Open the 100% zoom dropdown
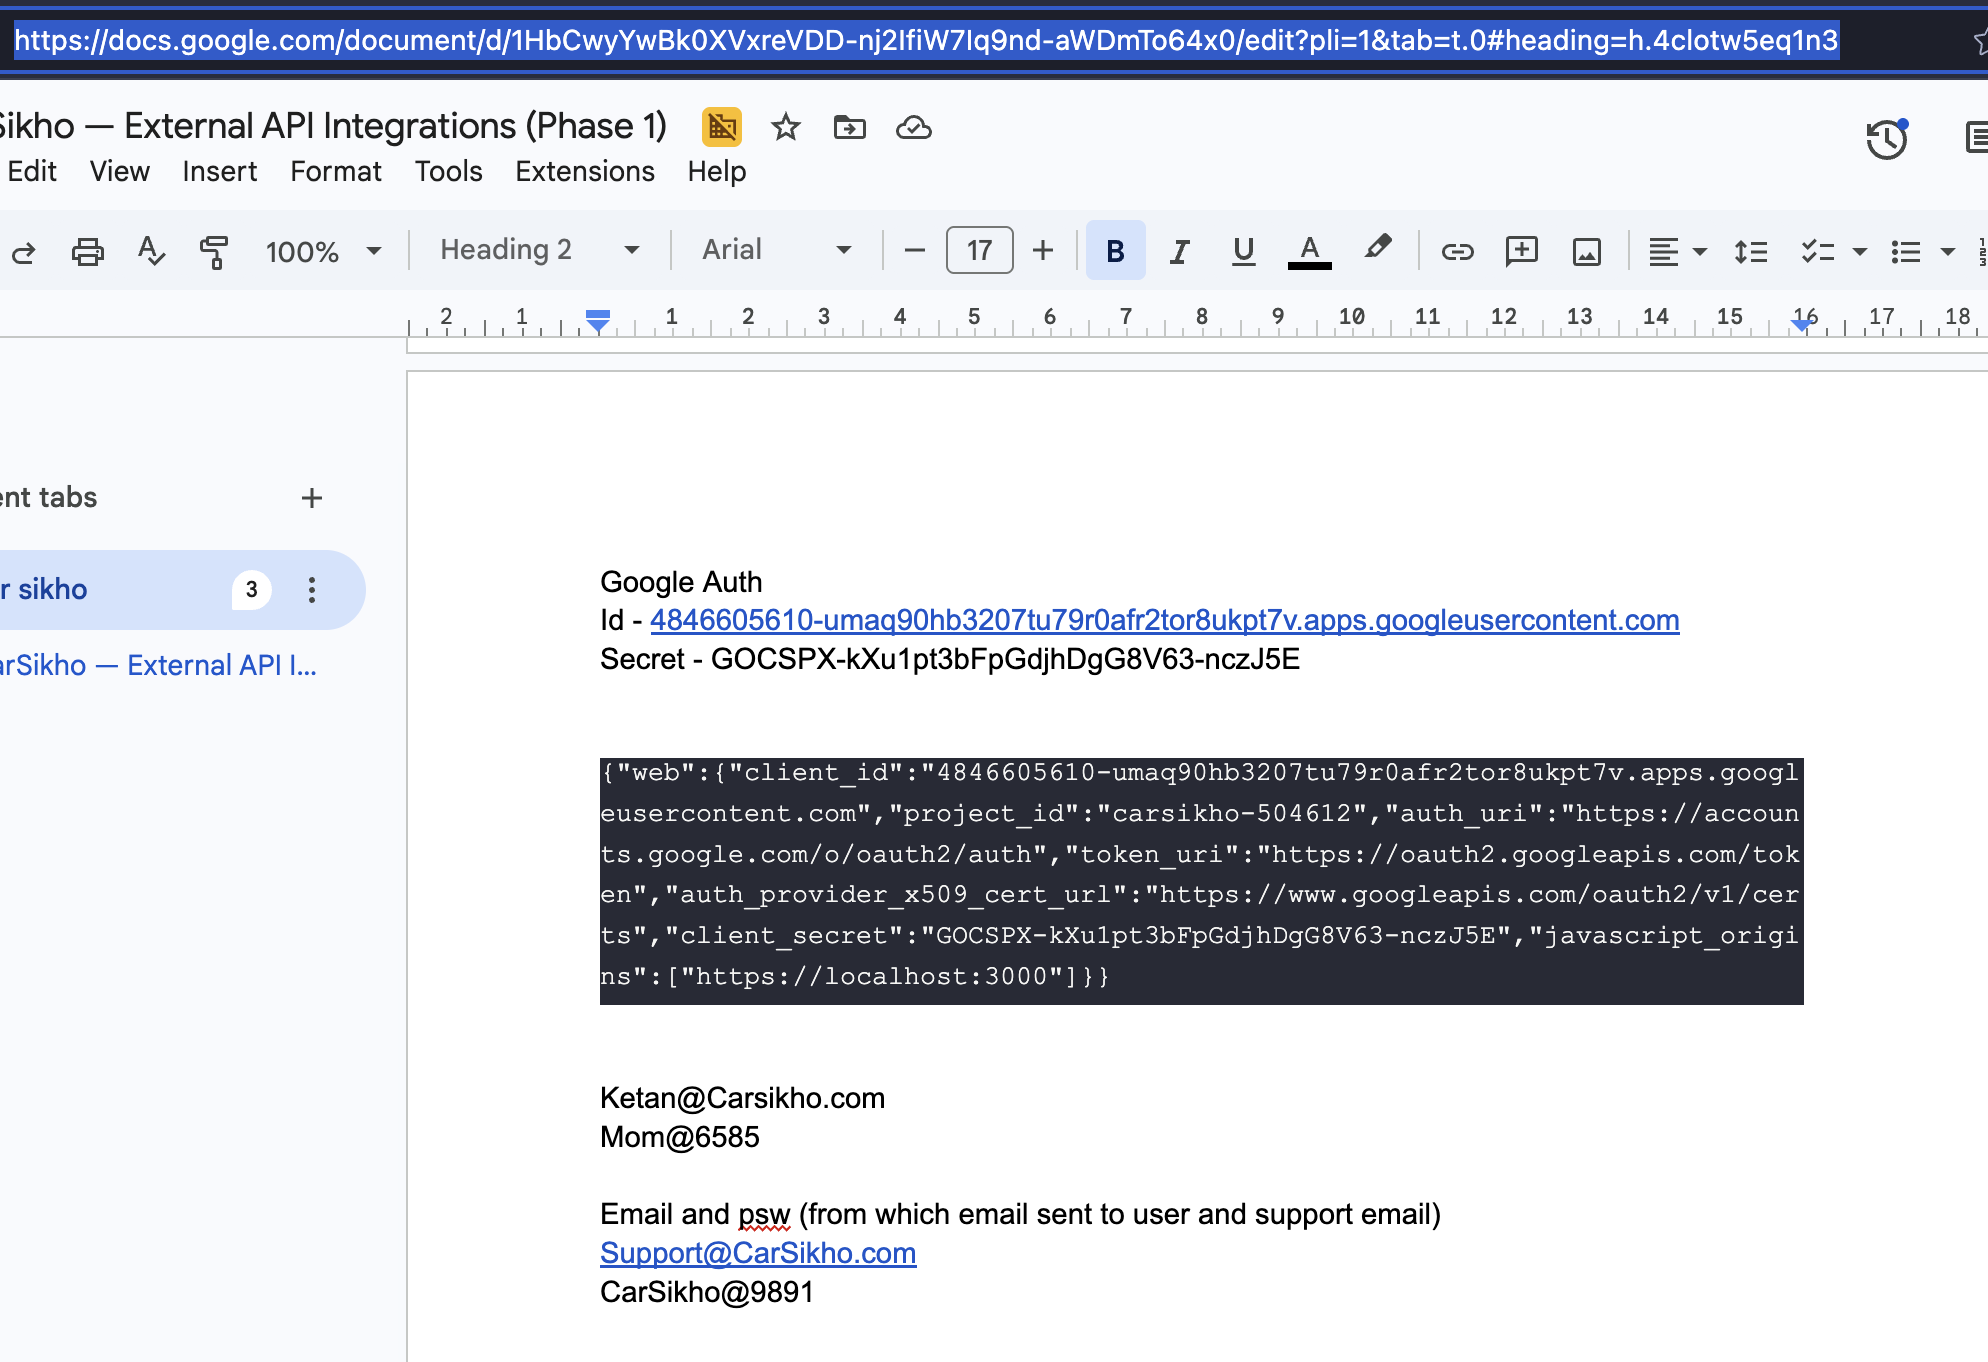 click(322, 251)
